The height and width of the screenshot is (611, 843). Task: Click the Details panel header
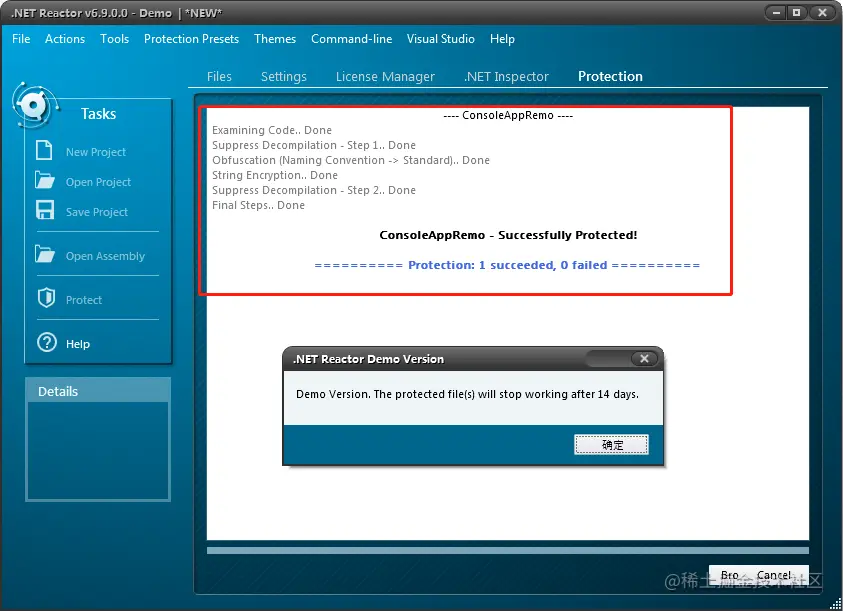[x=98, y=392]
